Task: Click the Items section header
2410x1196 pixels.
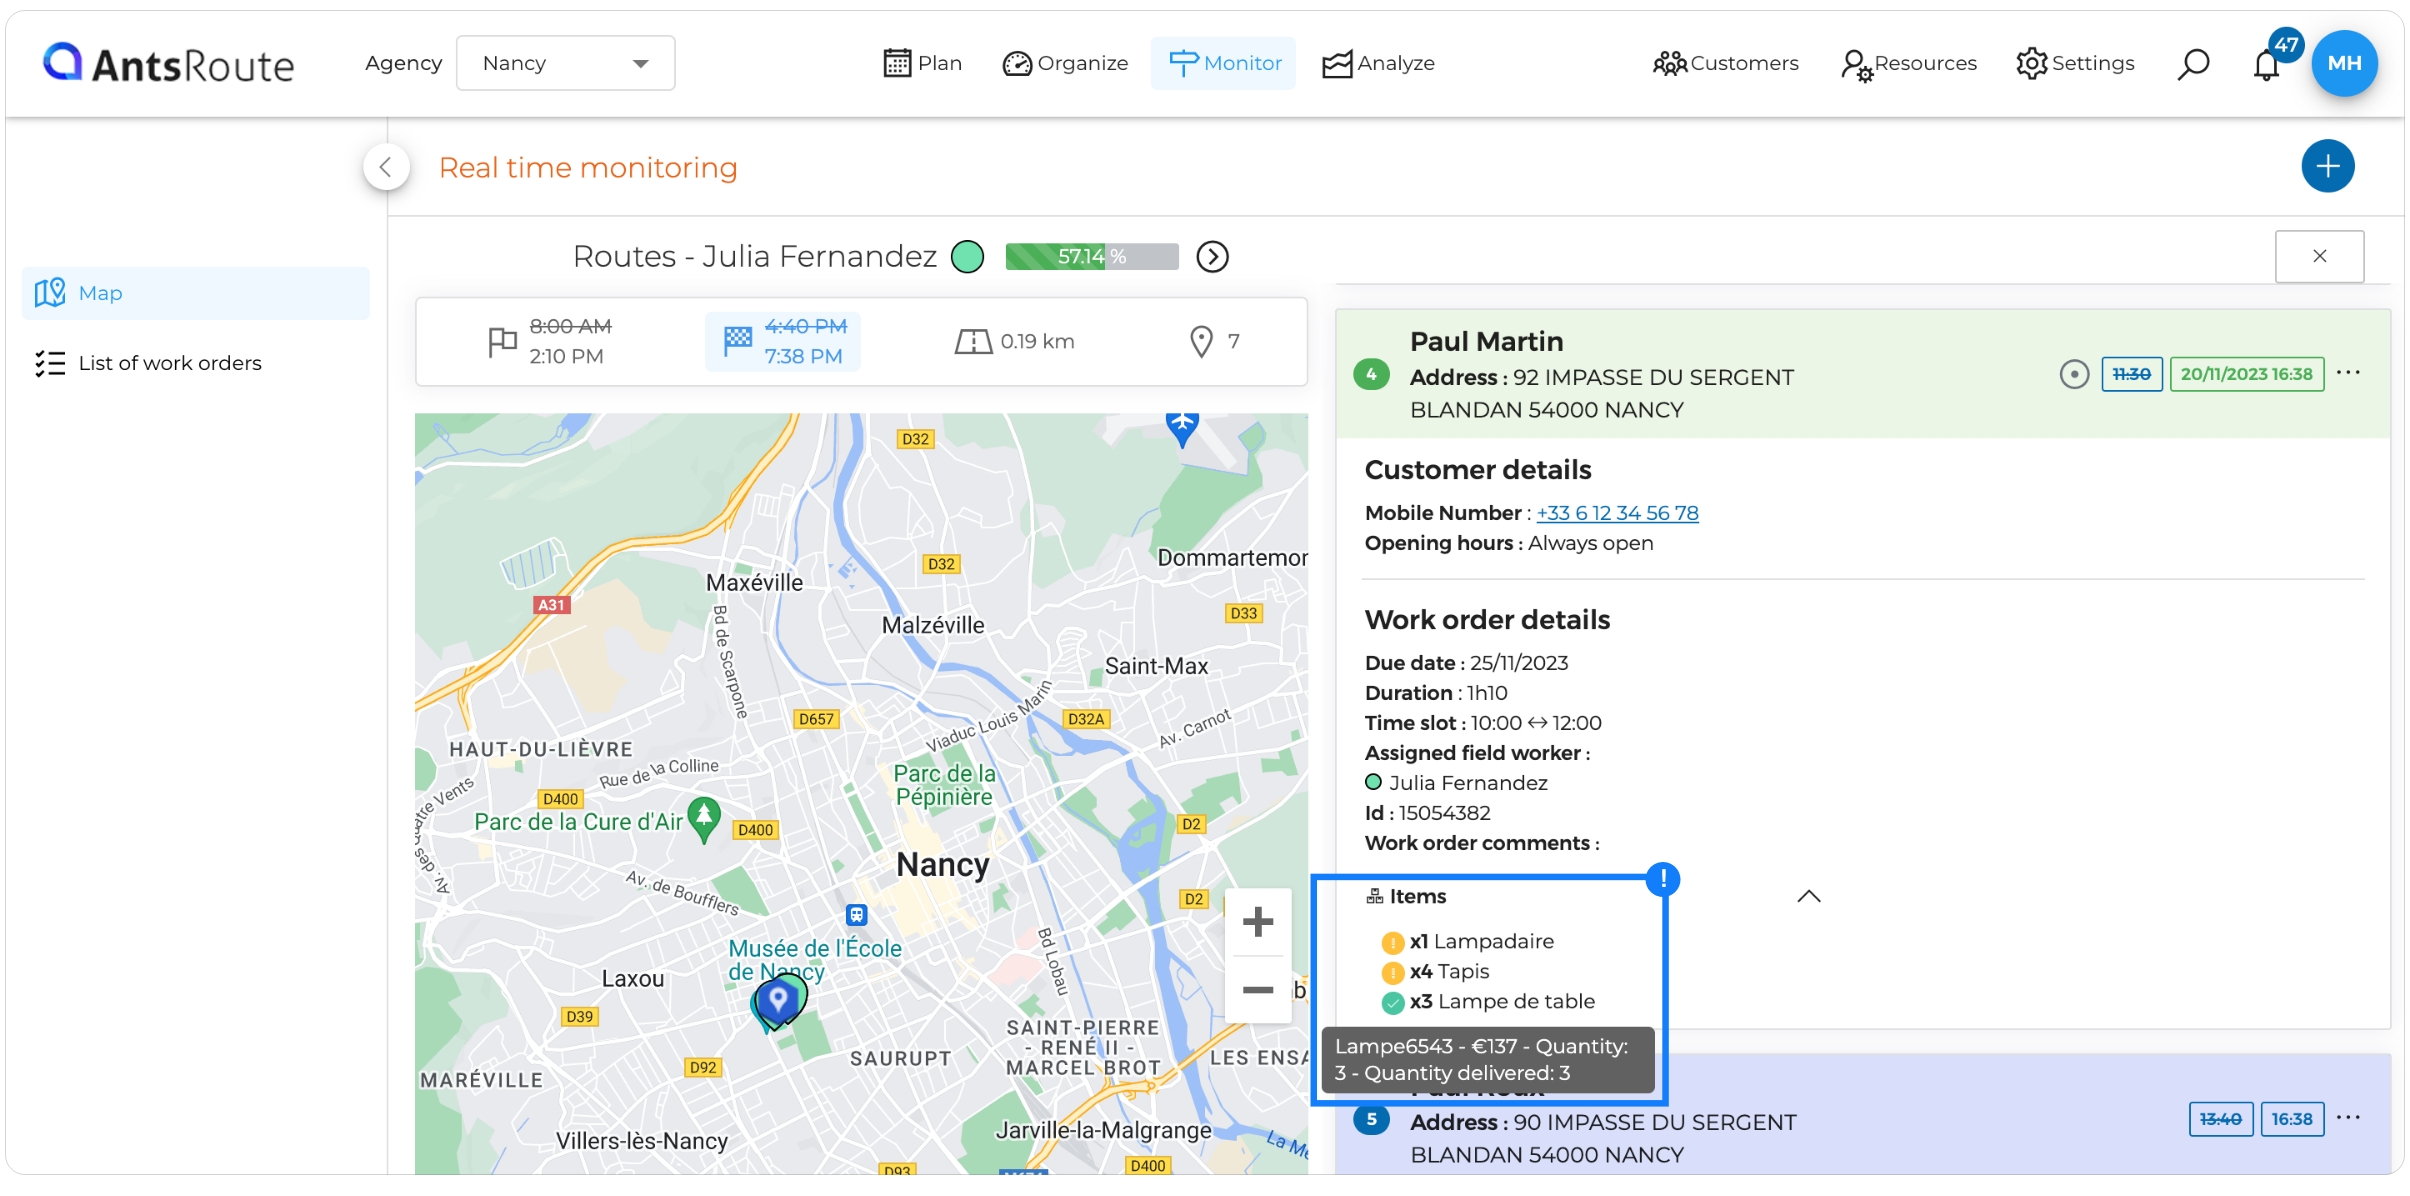Action: tap(1406, 896)
